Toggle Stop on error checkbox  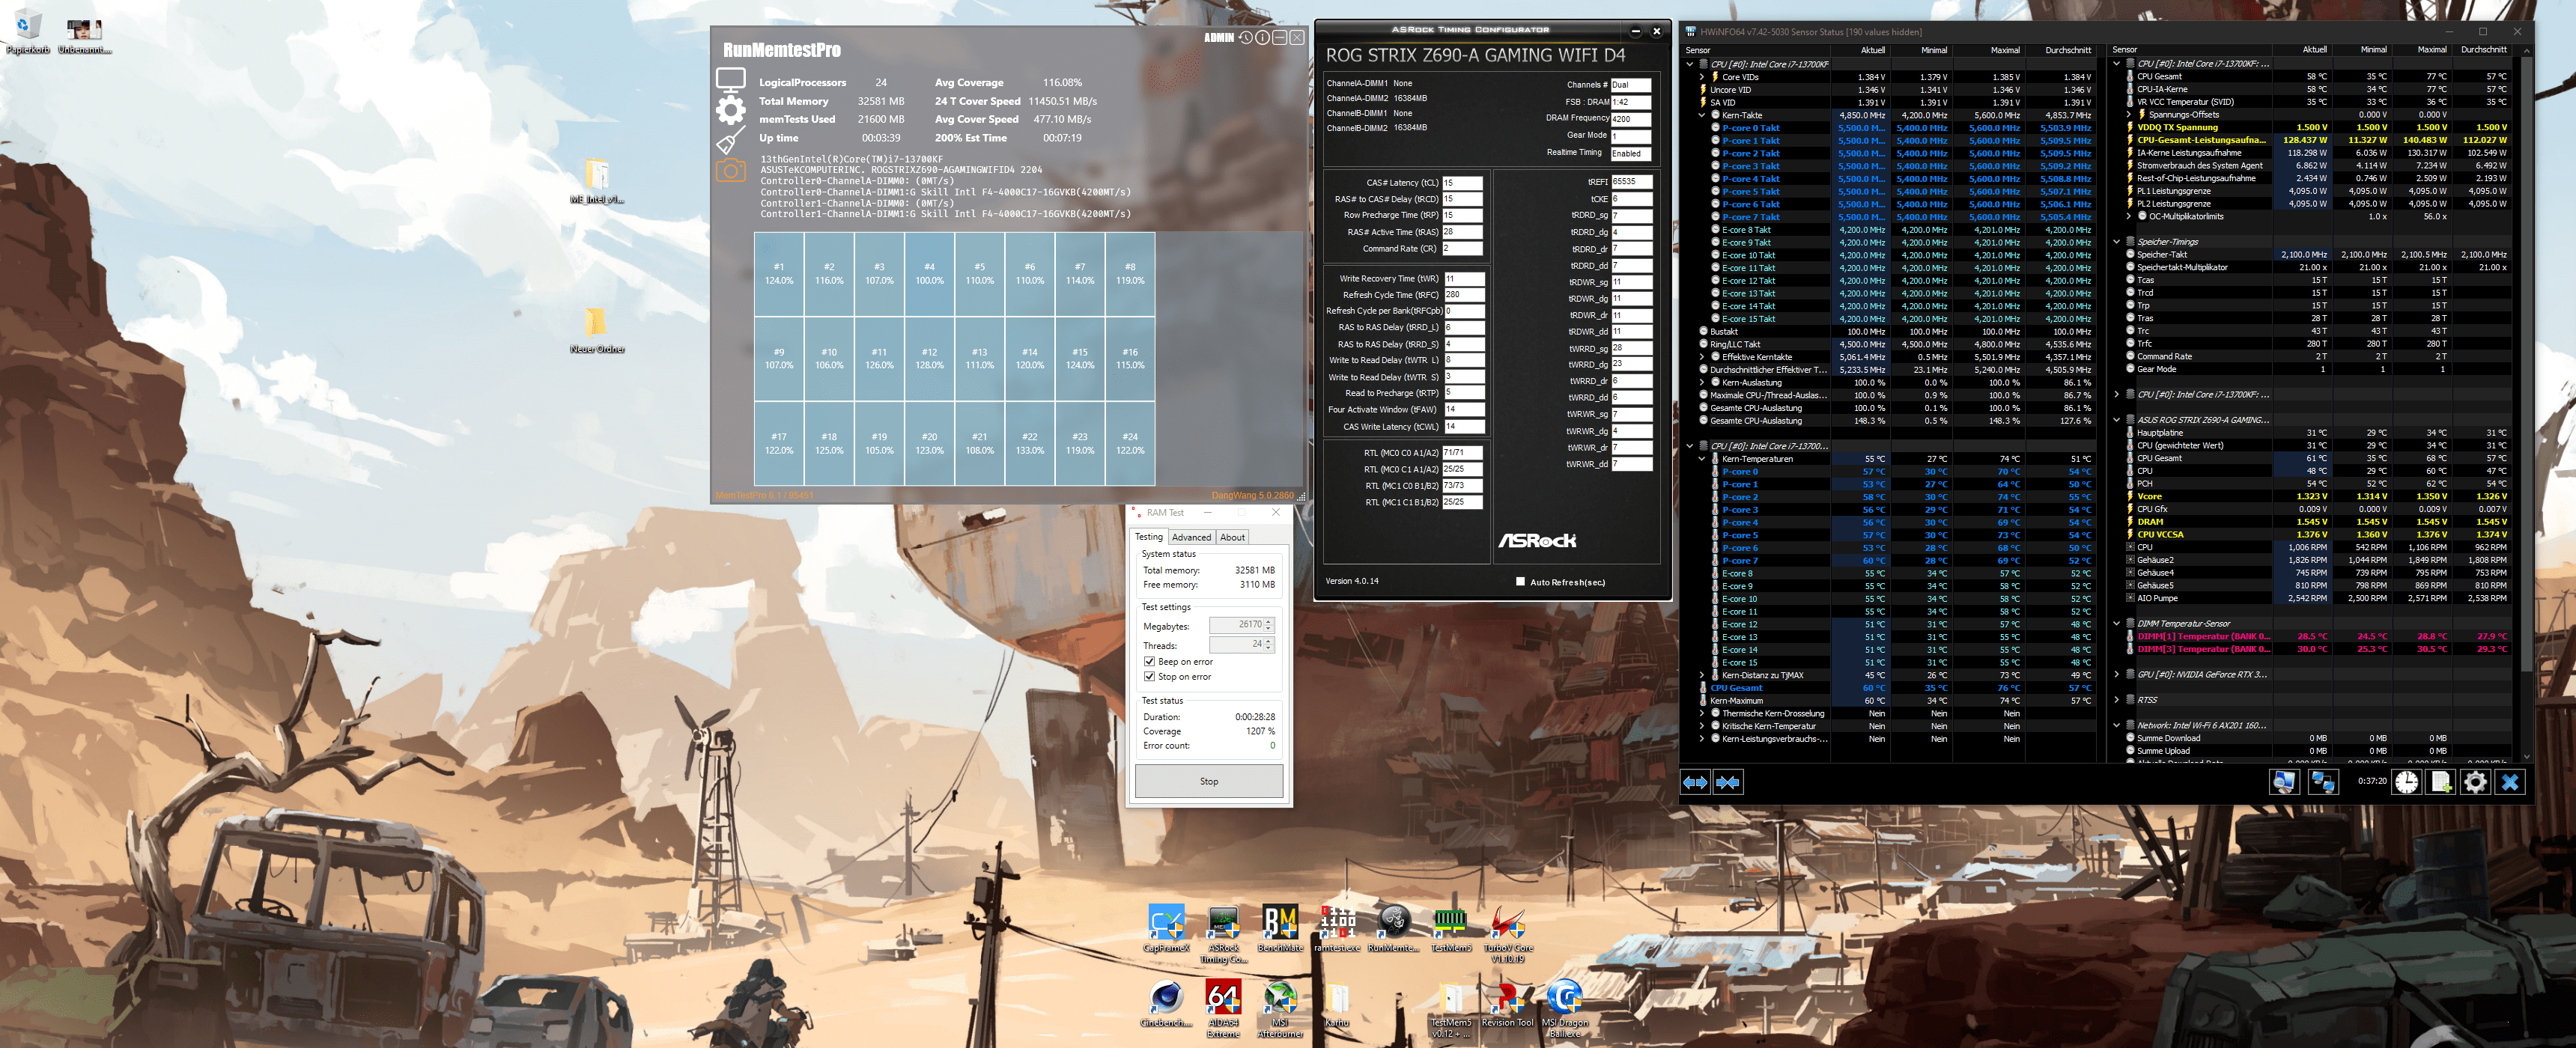click(1150, 677)
